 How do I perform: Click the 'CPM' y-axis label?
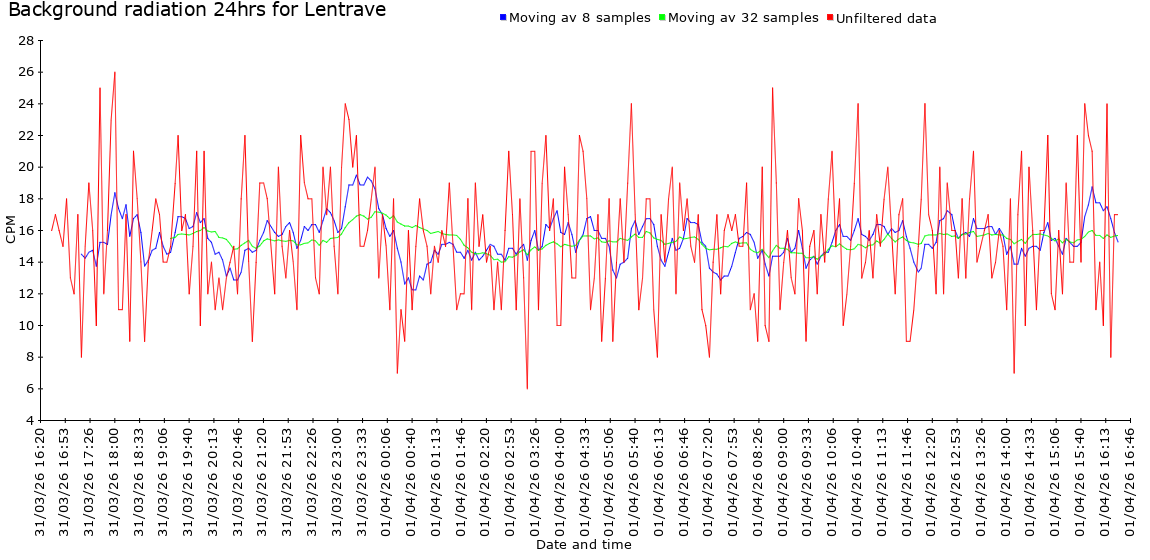[11, 229]
